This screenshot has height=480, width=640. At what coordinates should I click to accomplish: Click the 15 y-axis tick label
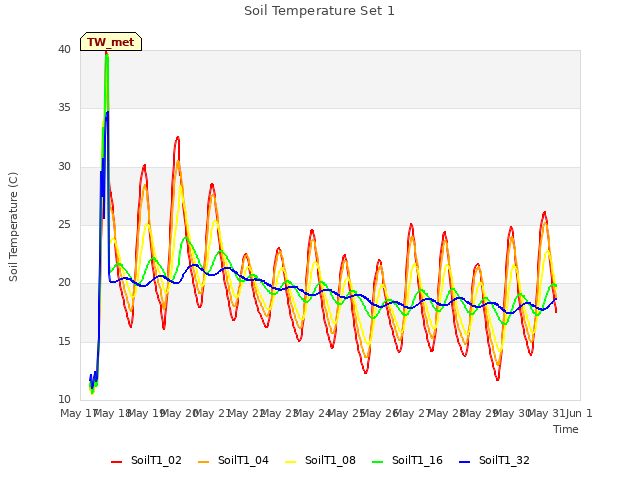pyautogui.click(x=64, y=341)
